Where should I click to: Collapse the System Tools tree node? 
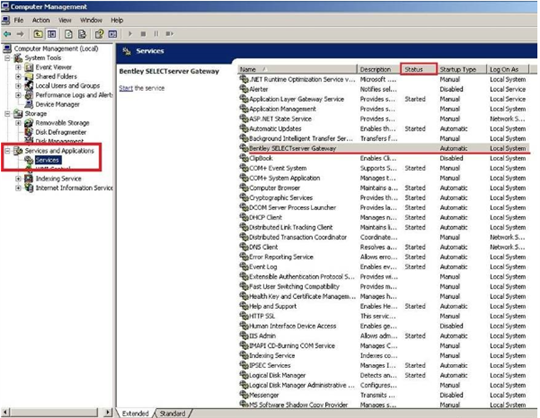[7, 58]
